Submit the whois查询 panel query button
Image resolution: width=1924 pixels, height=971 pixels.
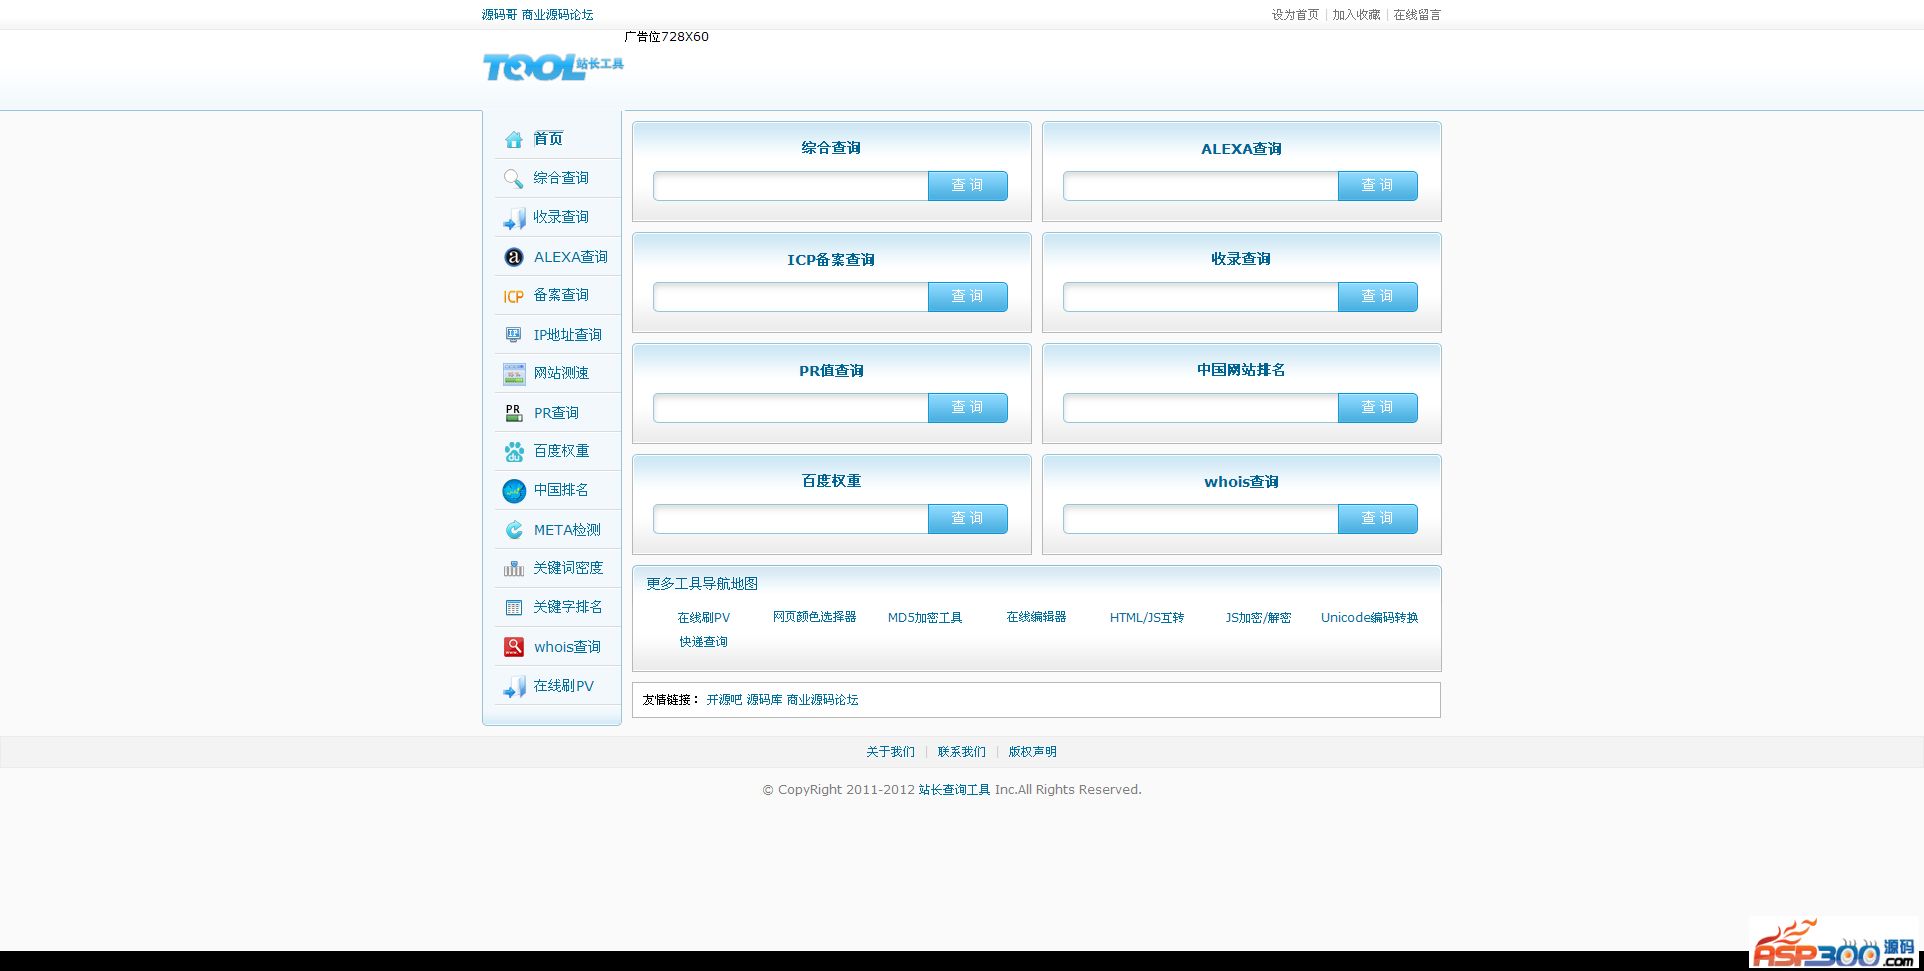(x=1377, y=519)
